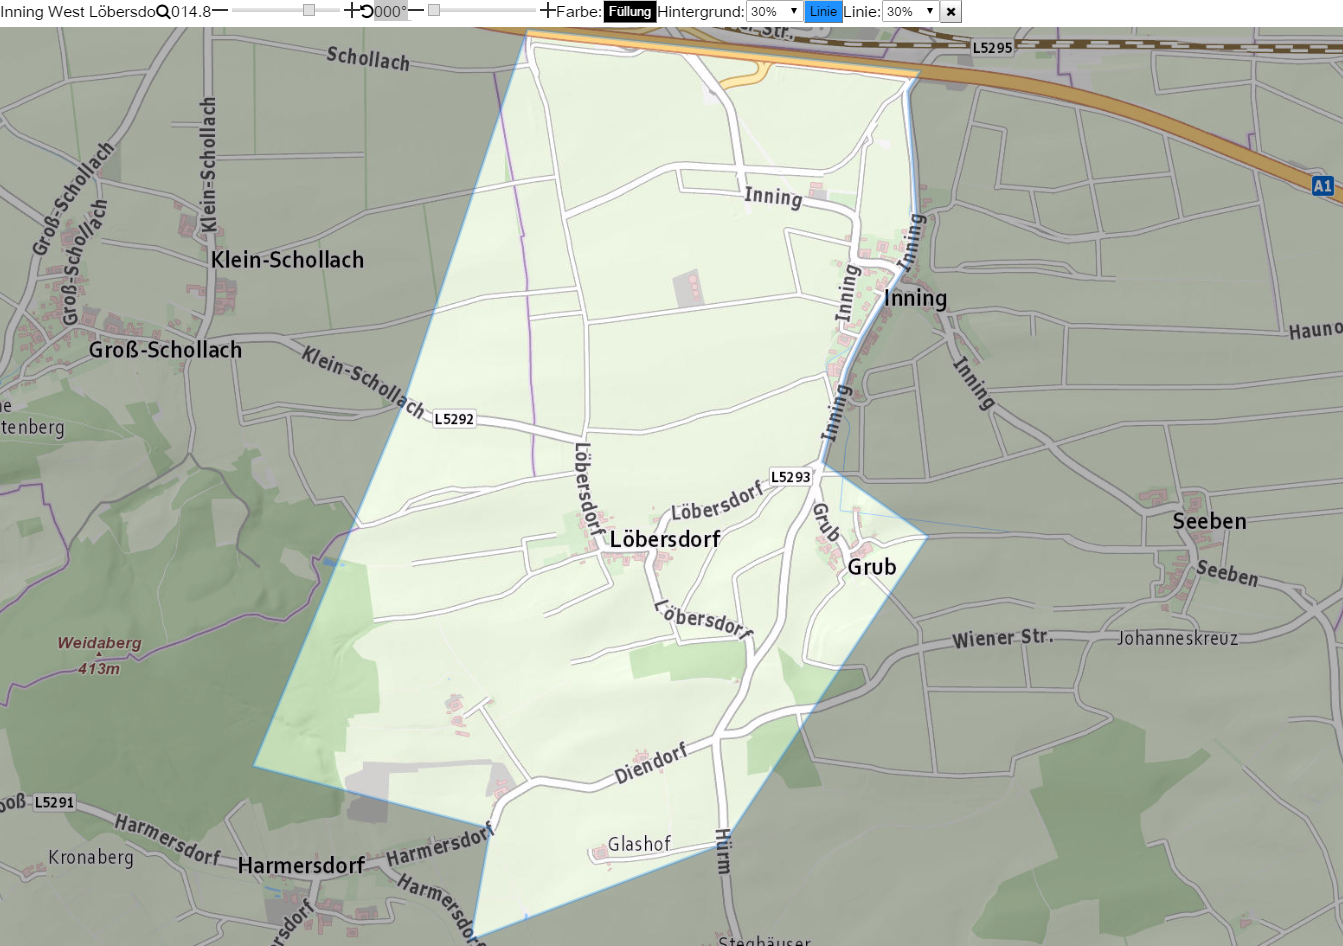Click the L5293 road shield
Viewport: 1343px width, 946px height.
click(x=790, y=477)
